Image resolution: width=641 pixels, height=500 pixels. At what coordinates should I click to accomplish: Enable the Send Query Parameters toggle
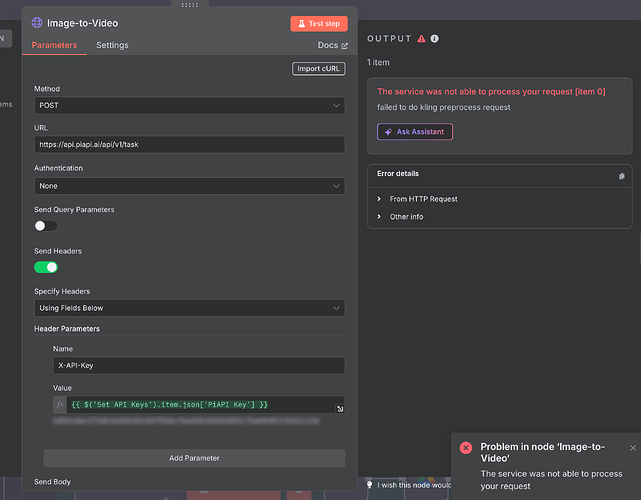pyautogui.click(x=46, y=226)
